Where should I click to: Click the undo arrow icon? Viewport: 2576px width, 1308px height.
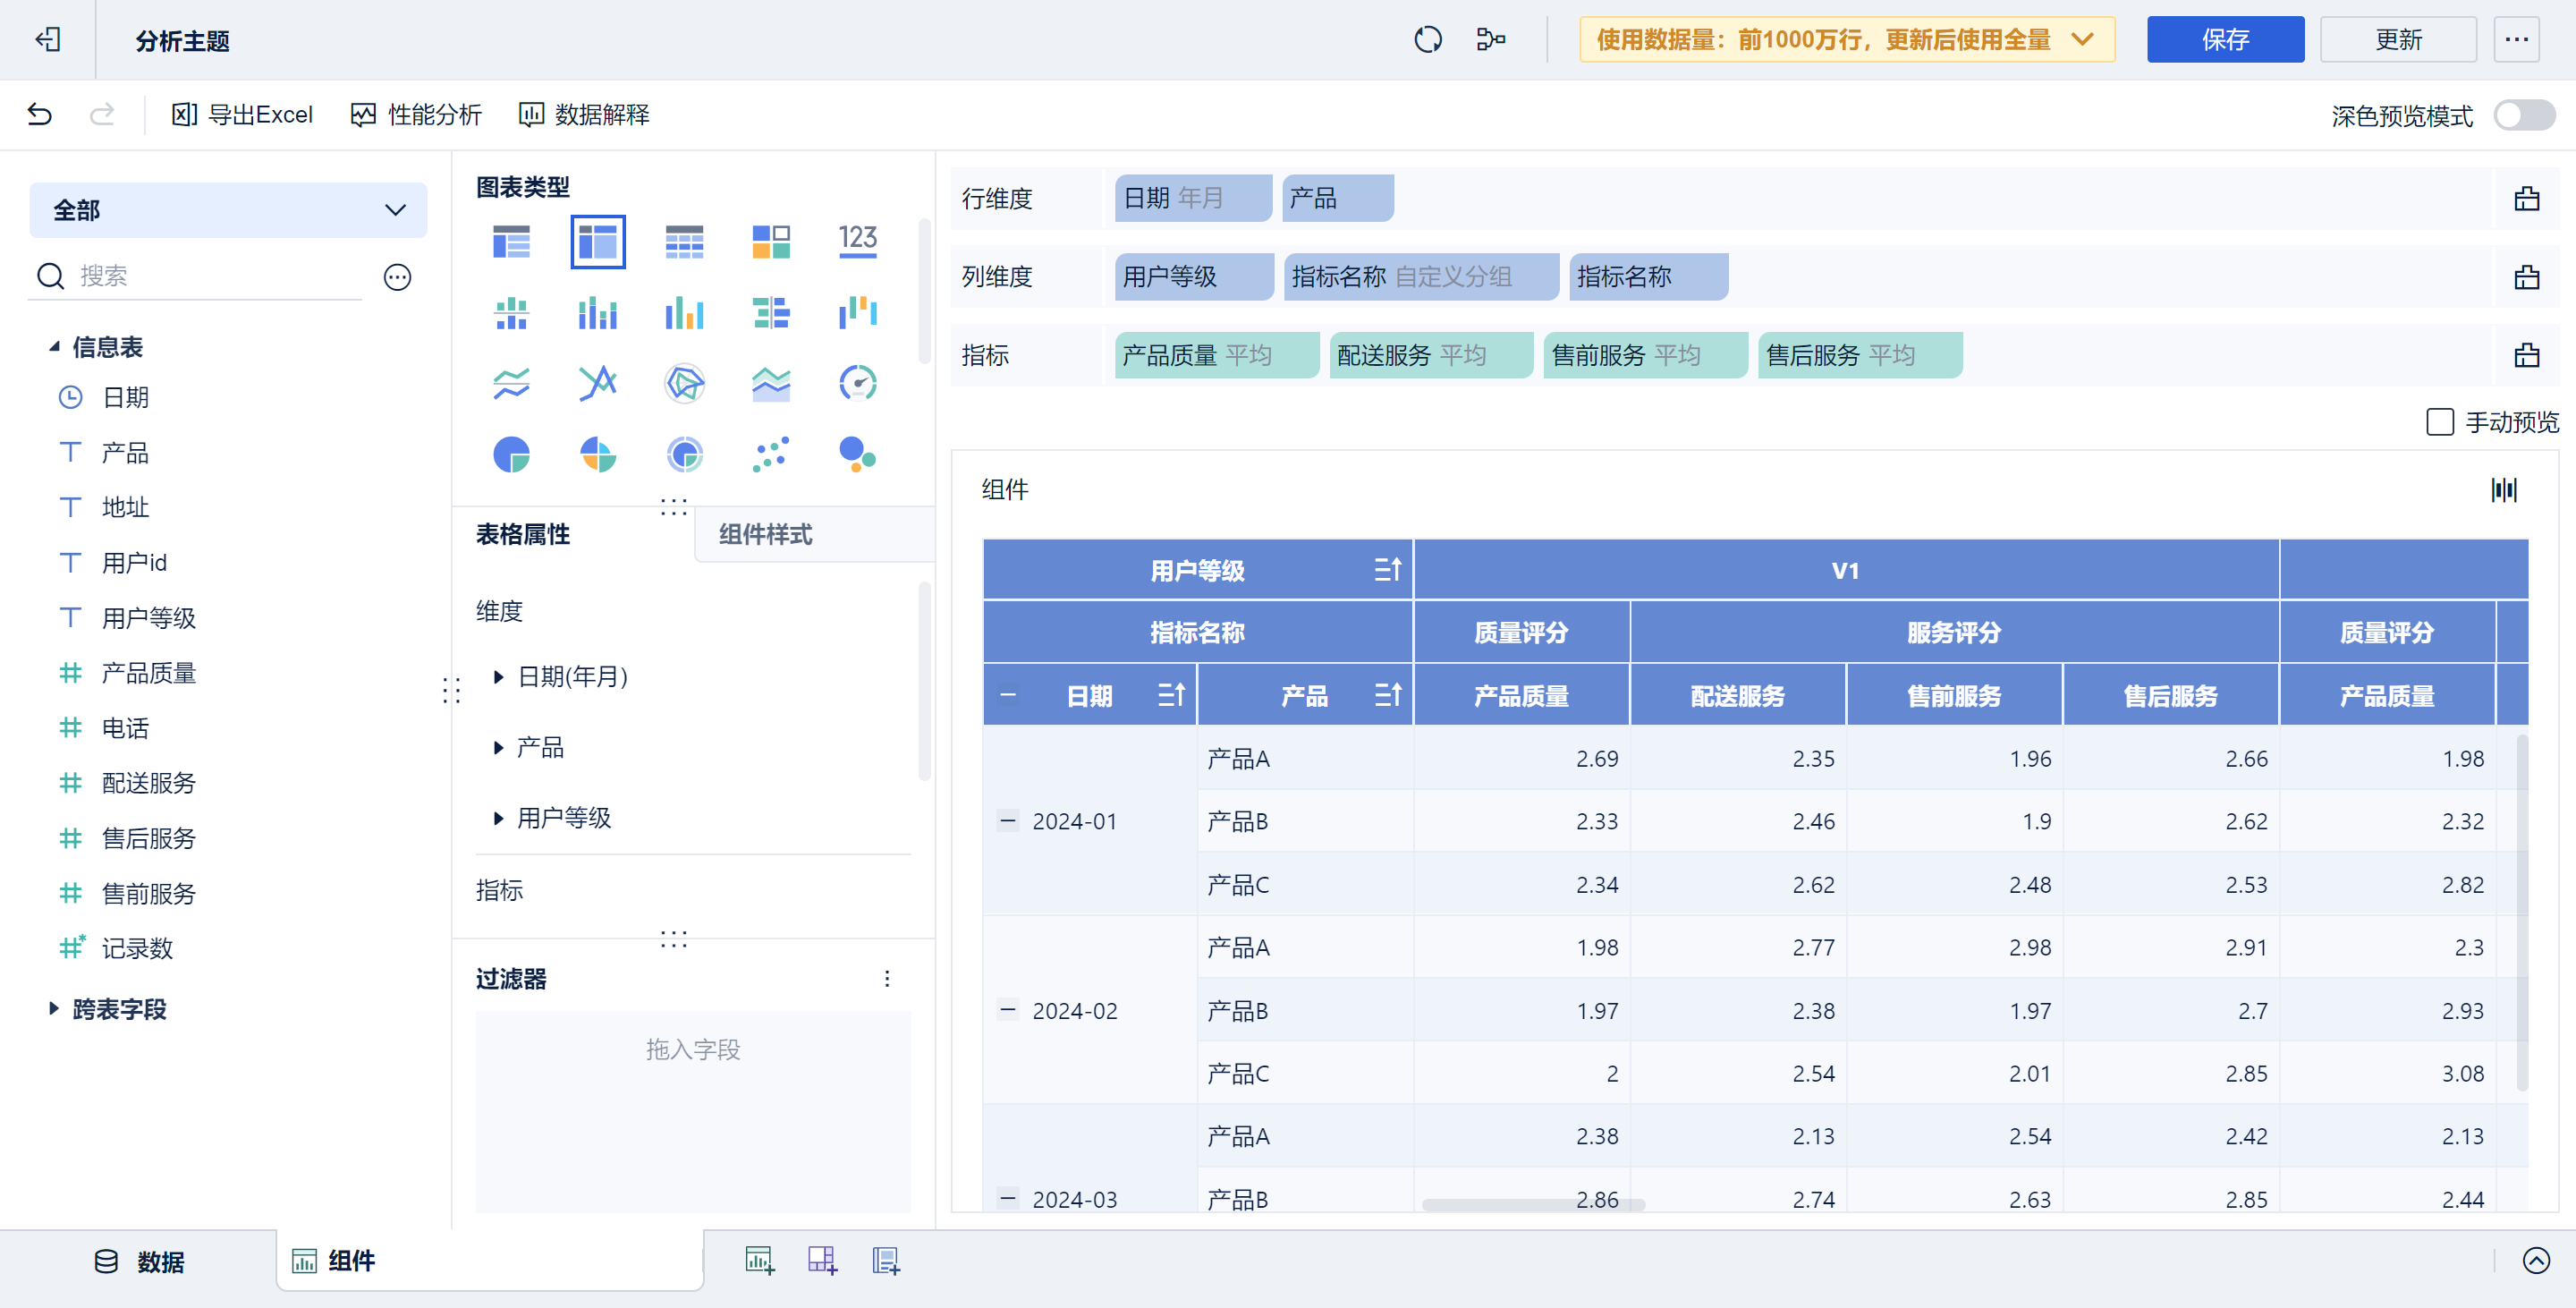click(40, 115)
